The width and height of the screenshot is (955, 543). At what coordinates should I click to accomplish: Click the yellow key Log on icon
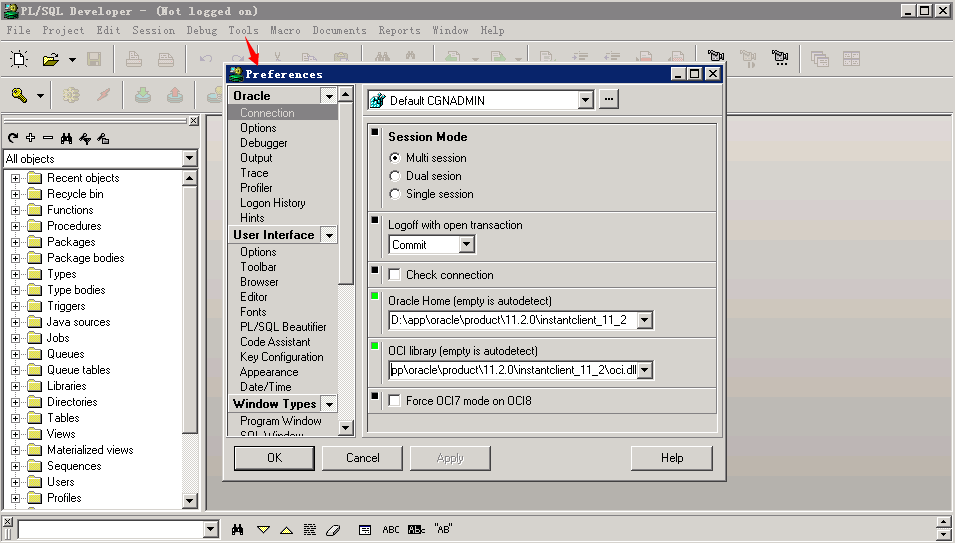[x=19, y=96]
